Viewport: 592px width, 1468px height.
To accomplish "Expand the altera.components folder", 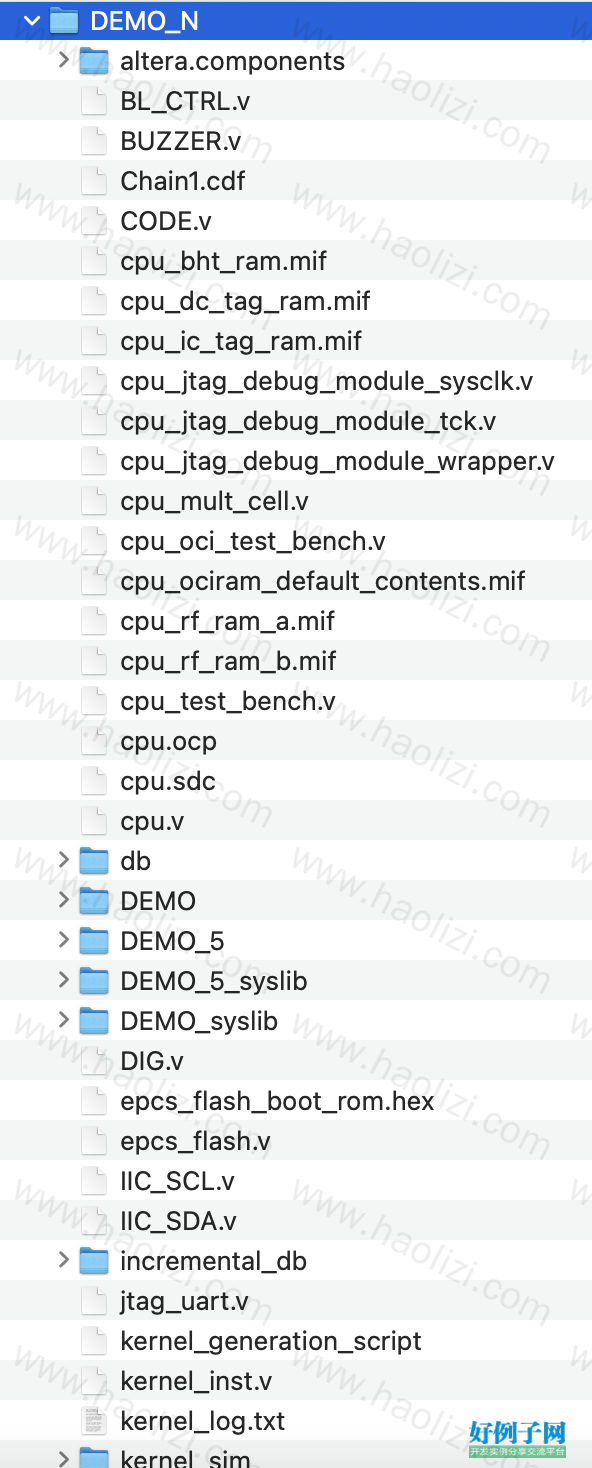I will [x=63, y=60].
